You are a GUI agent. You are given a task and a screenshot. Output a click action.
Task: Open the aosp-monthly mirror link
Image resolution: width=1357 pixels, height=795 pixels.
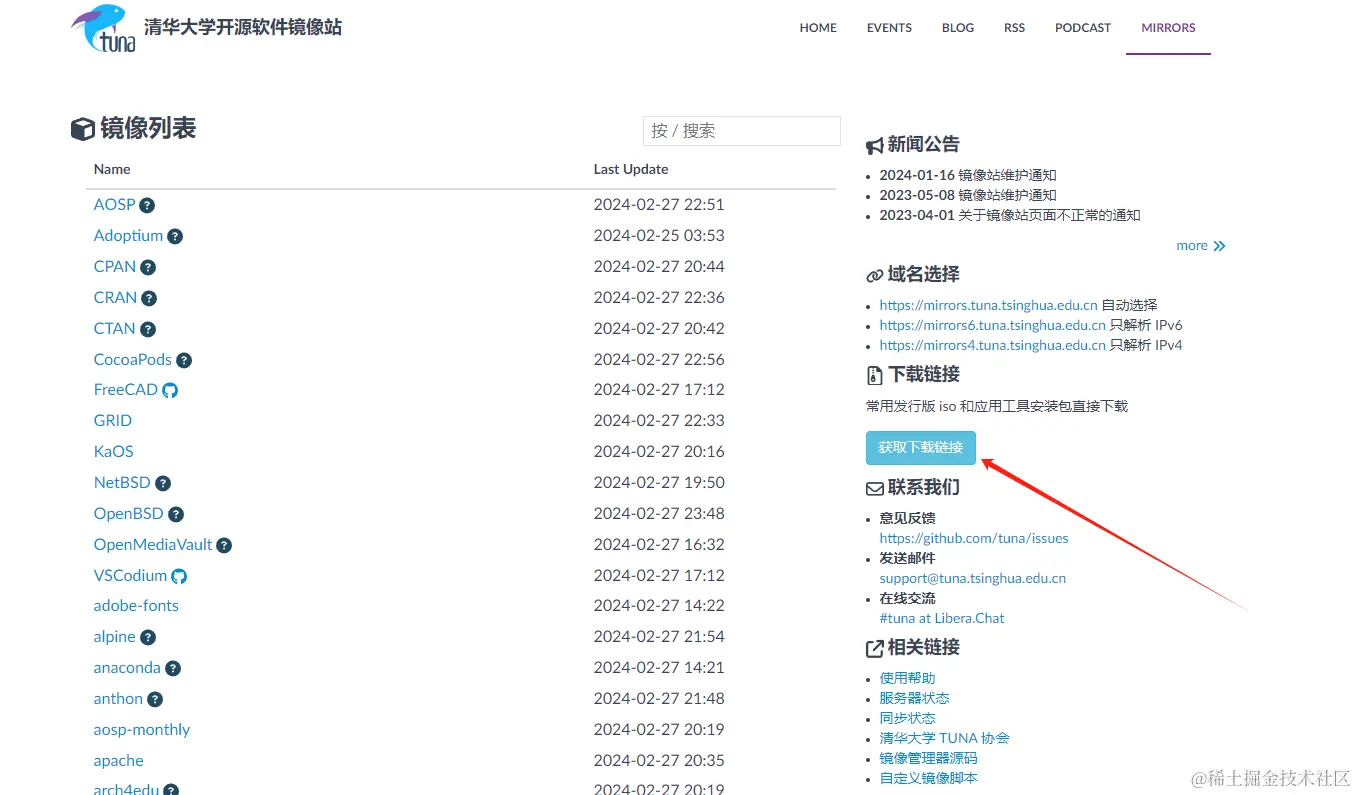click(x=142, y=729)
